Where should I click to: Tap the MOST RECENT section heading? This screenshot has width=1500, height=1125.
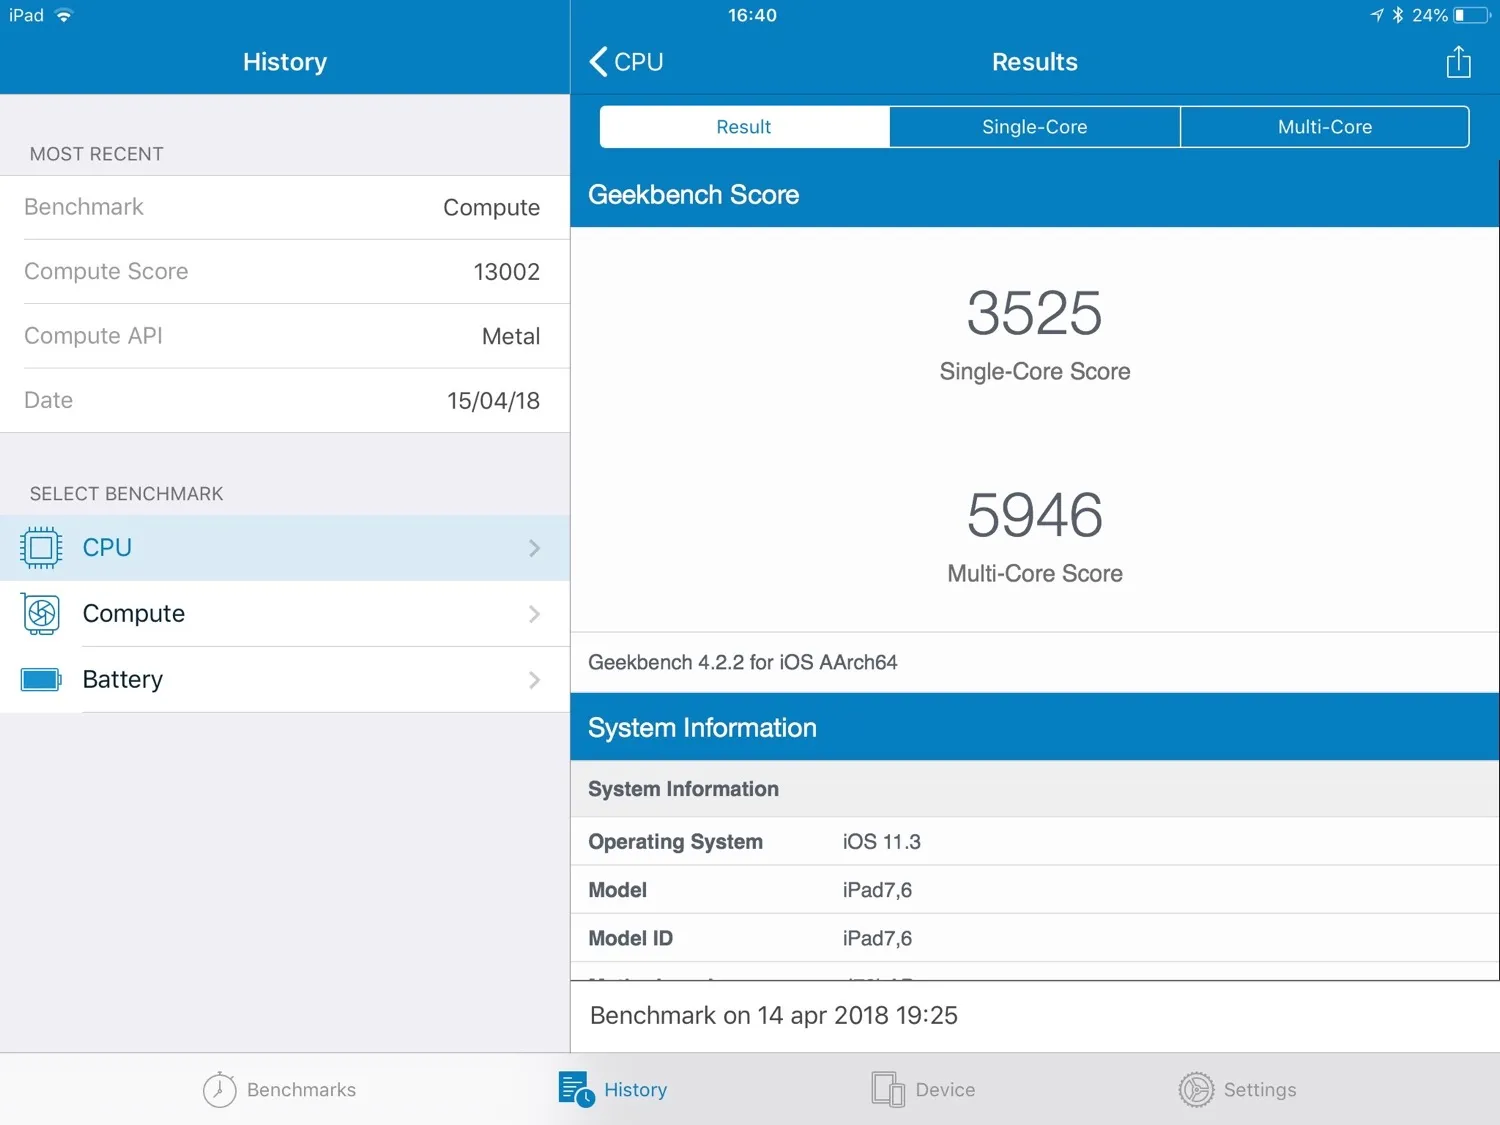pyautogui.click(x=97, y=154)
